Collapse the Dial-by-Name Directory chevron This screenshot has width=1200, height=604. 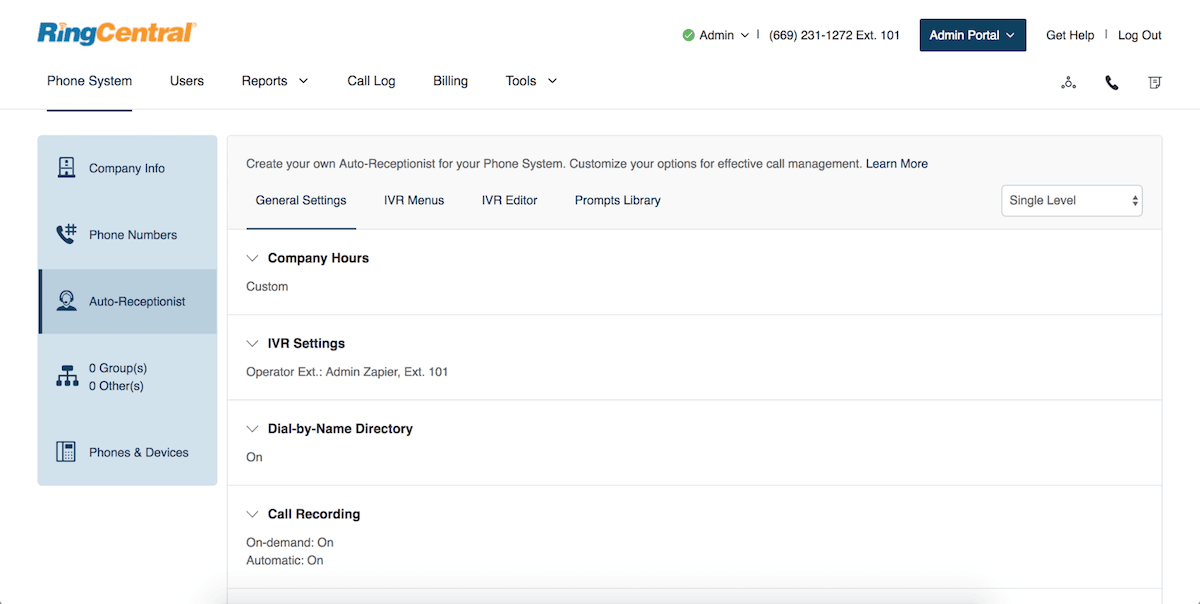click(x=252, y=428)
